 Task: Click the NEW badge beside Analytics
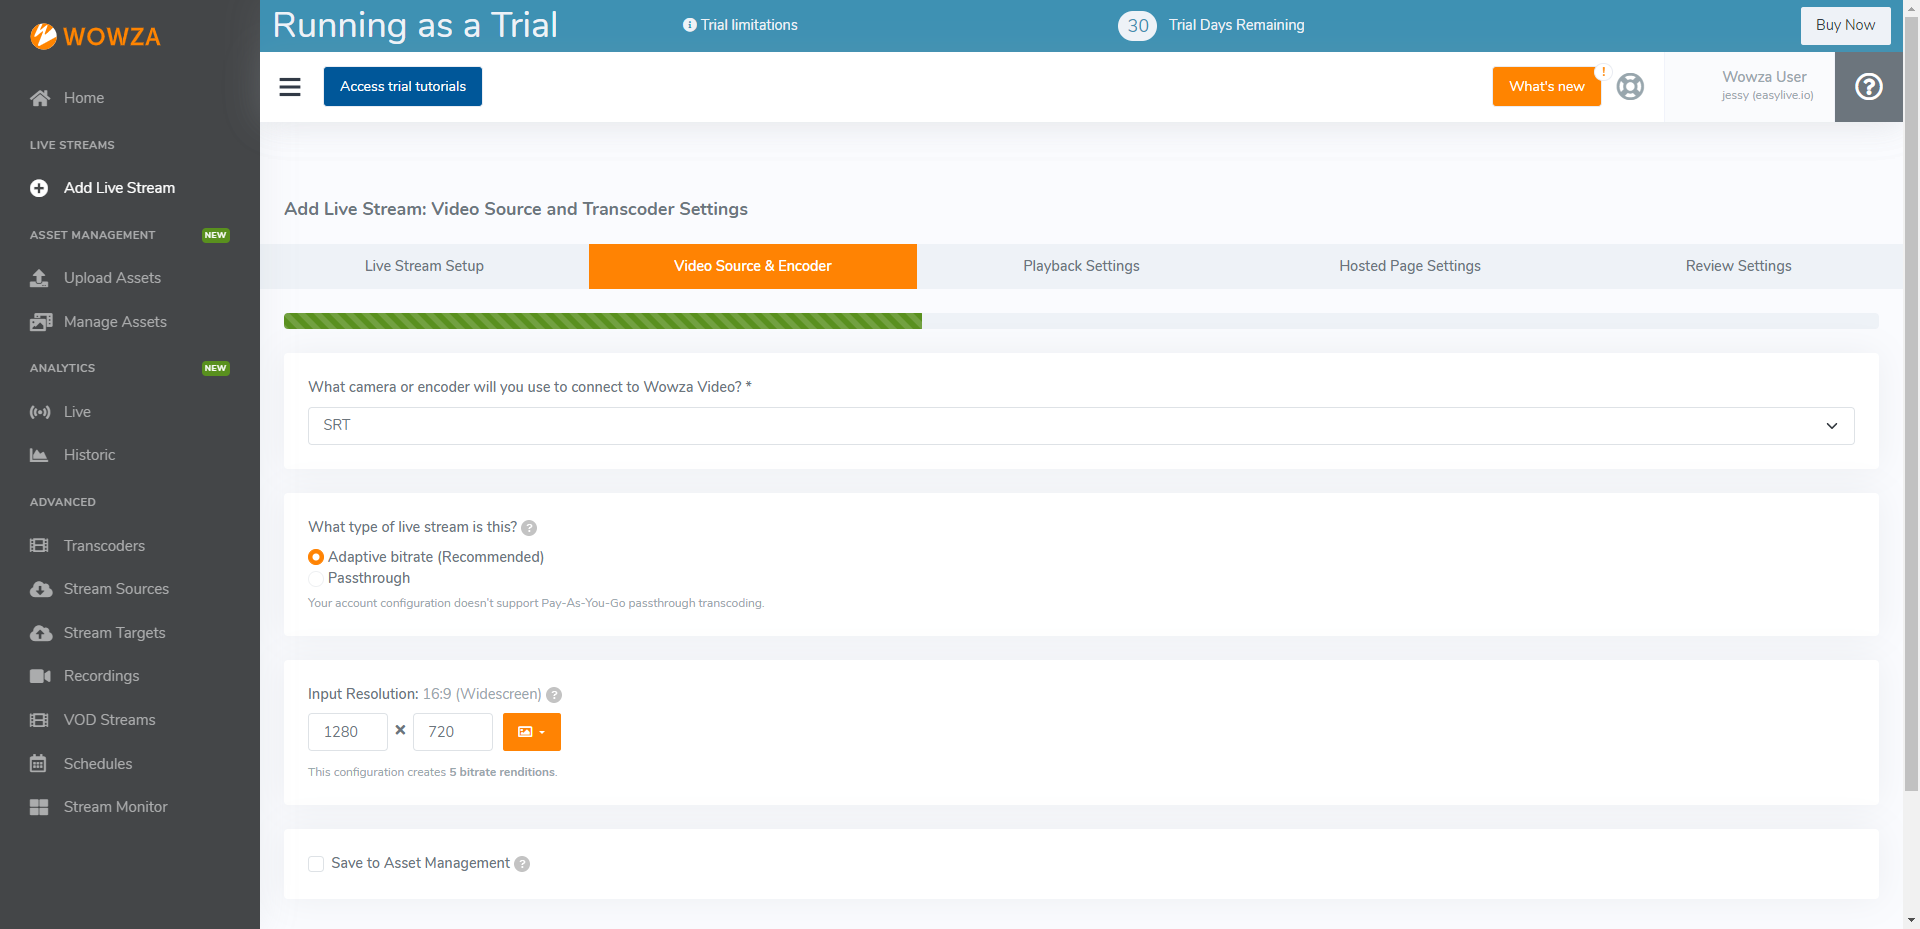click(216, 368)
